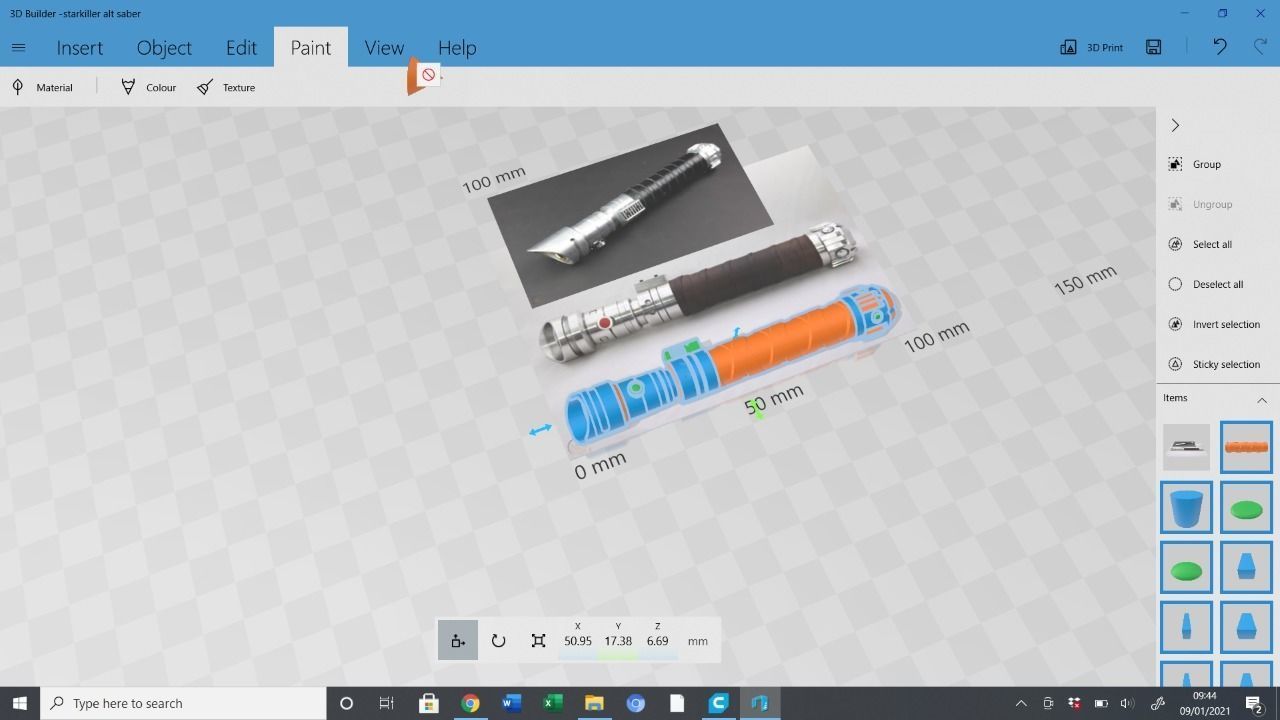Viewport: 1280px width, 720px height.
Task: Edit the Z position value 6.69
Action: pyautogui.click(x=657, y=641)
